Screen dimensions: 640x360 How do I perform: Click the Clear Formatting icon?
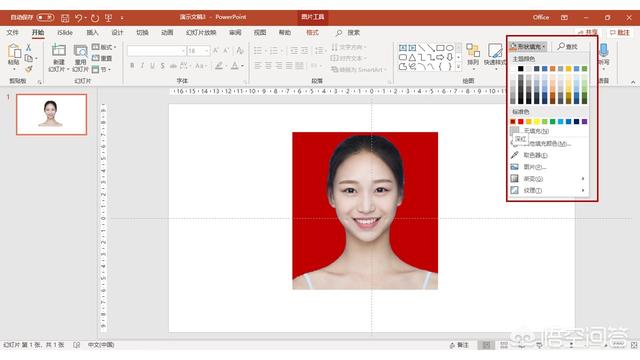pyautogui.click(x=240, y=51)
